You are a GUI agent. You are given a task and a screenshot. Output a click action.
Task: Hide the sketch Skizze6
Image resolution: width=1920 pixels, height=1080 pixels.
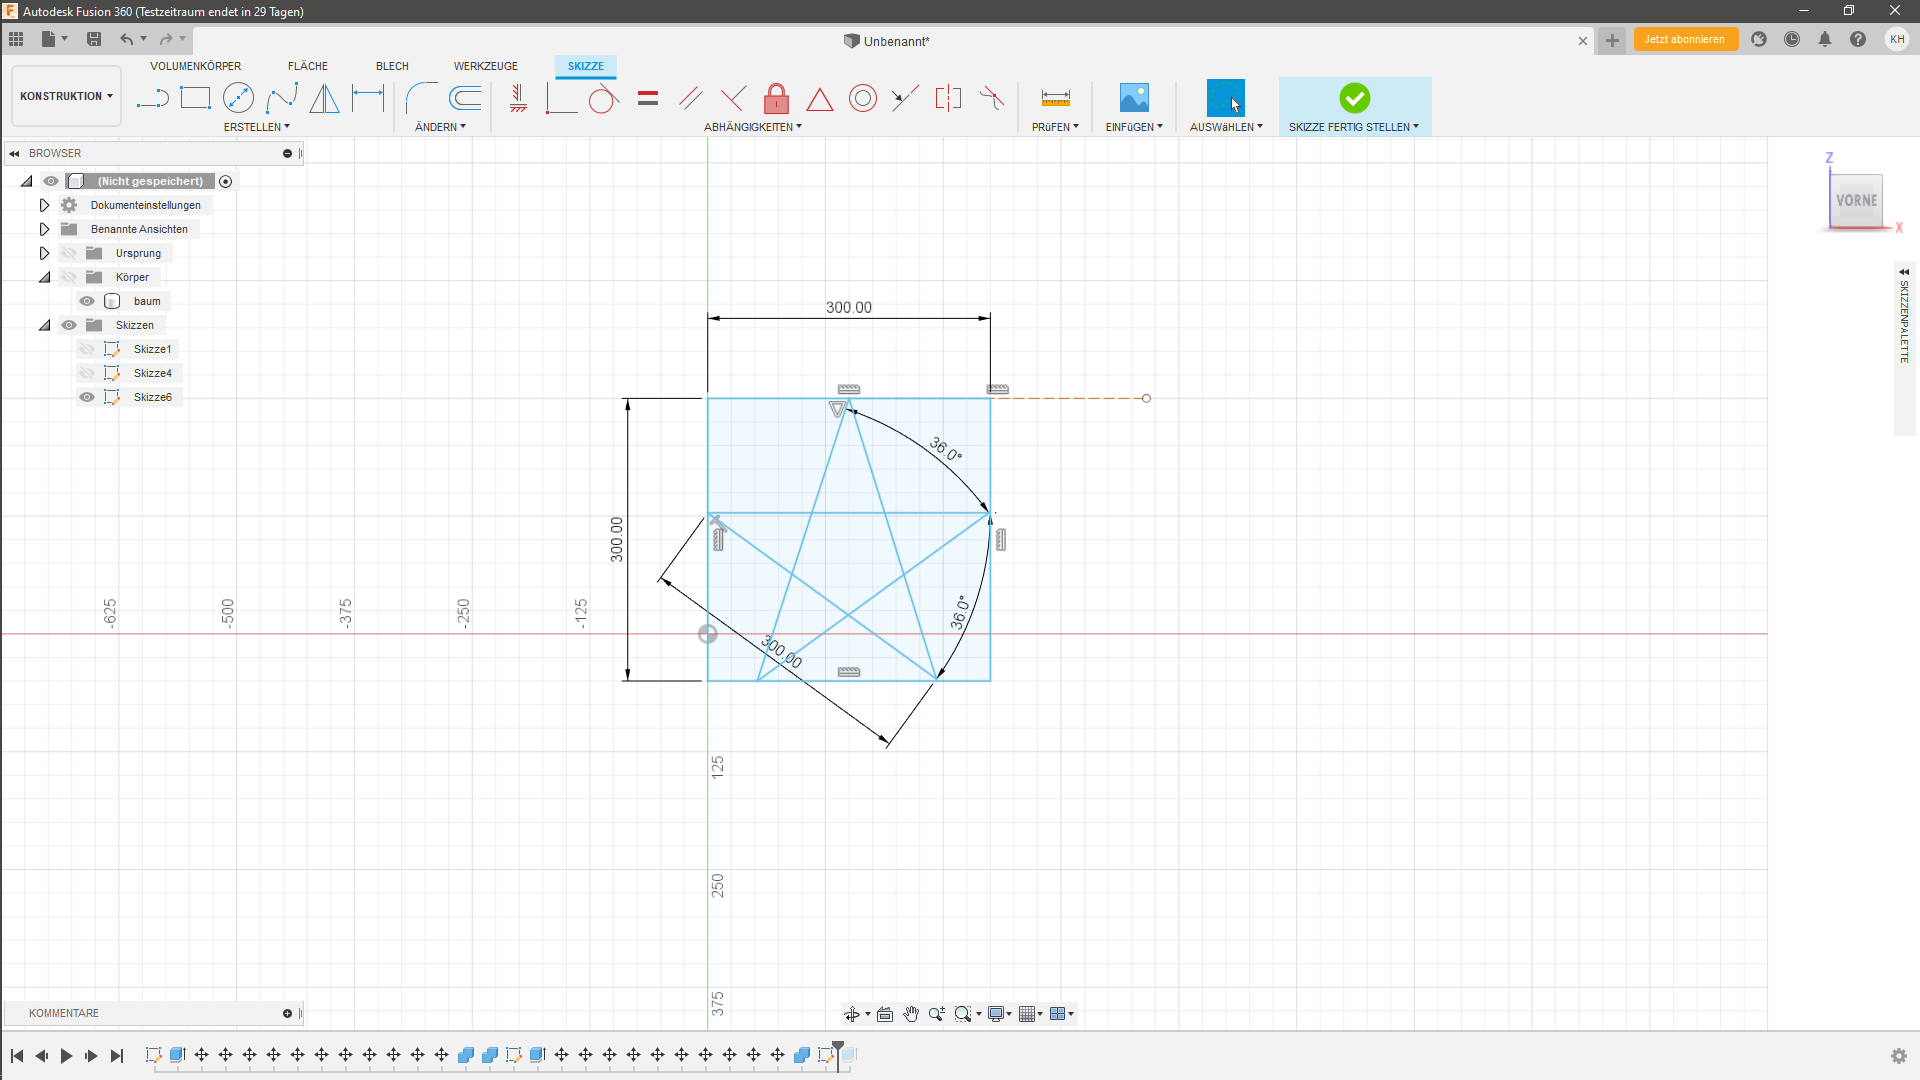pos(87,397)
